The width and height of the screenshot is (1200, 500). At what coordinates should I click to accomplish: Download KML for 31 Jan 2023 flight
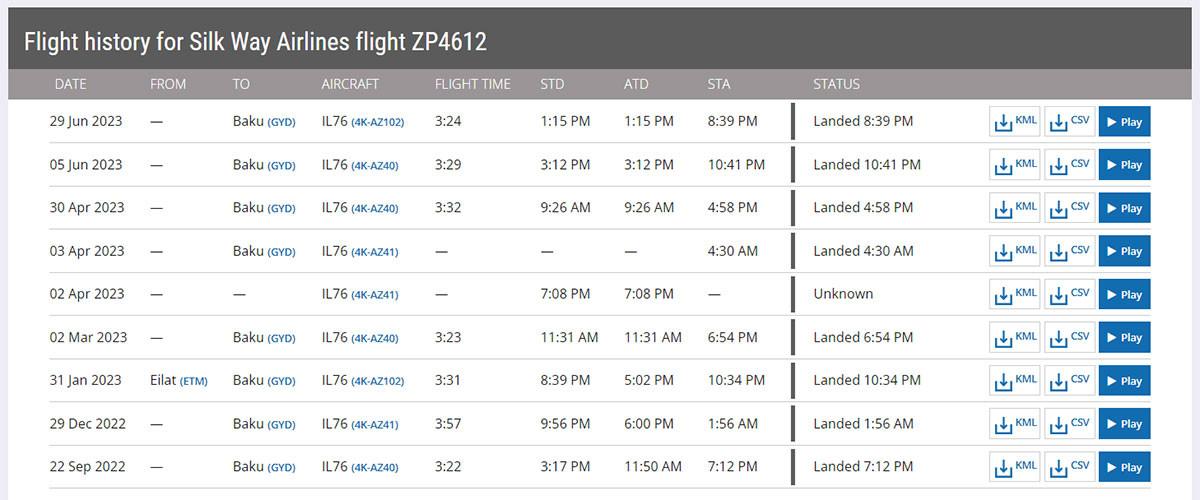1015,380
